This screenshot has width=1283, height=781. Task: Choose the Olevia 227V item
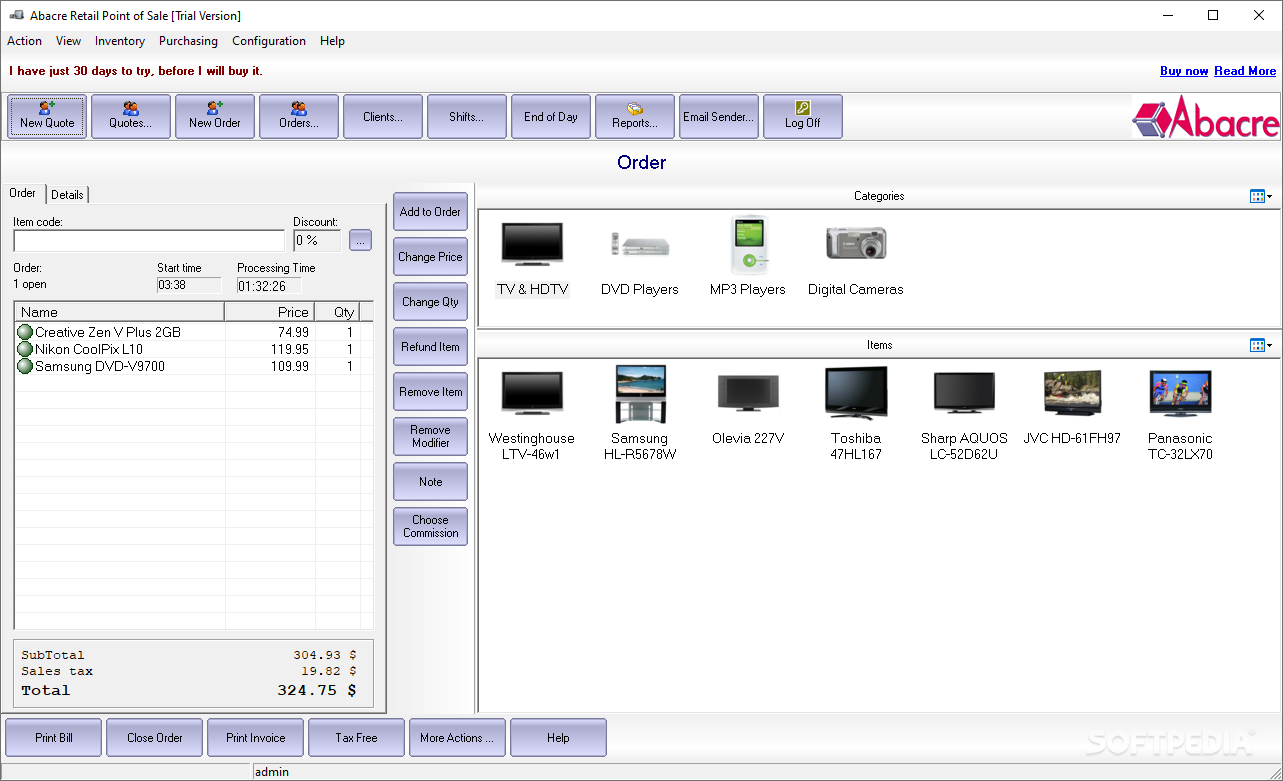click(x=748, y=408)
